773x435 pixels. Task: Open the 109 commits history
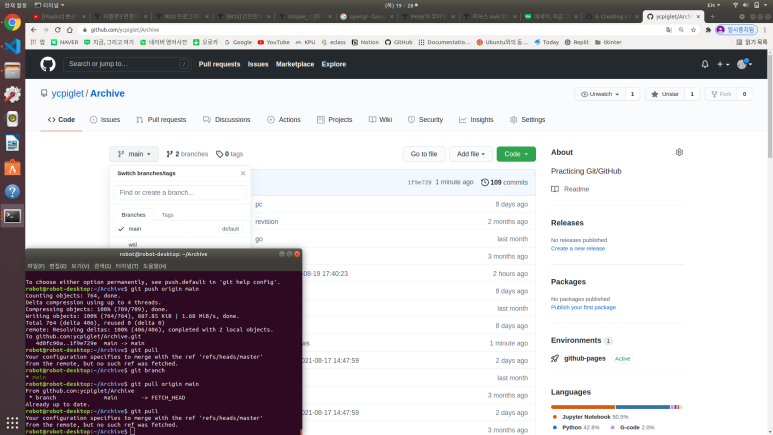tap(504, 182)
